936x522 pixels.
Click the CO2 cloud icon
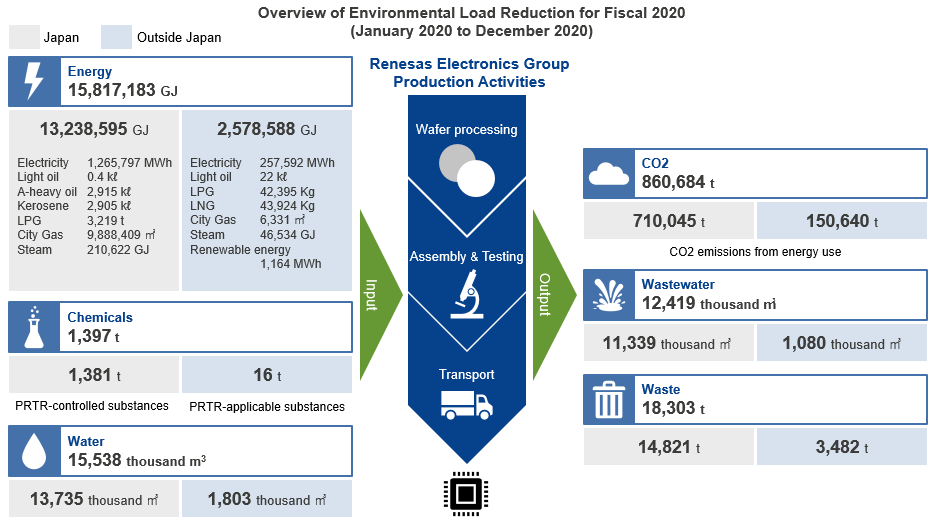coord(608,174)
